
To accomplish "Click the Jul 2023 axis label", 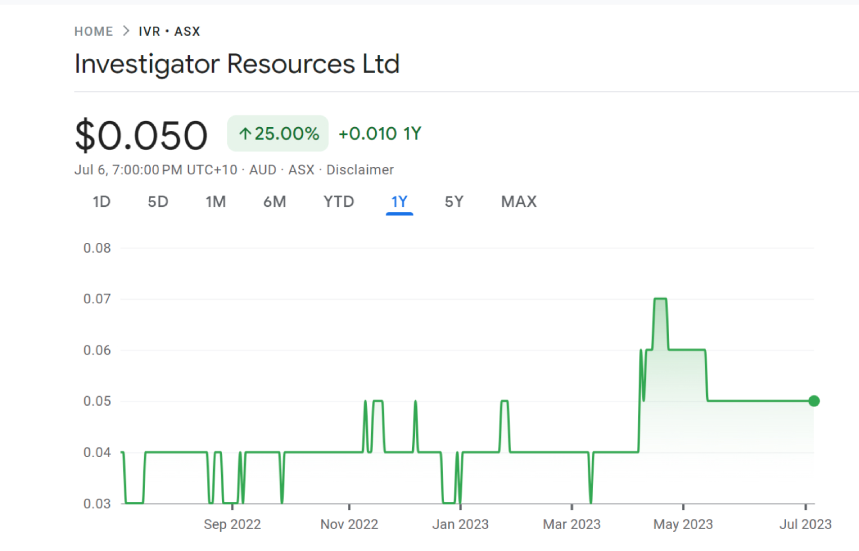I will point(805,524).
